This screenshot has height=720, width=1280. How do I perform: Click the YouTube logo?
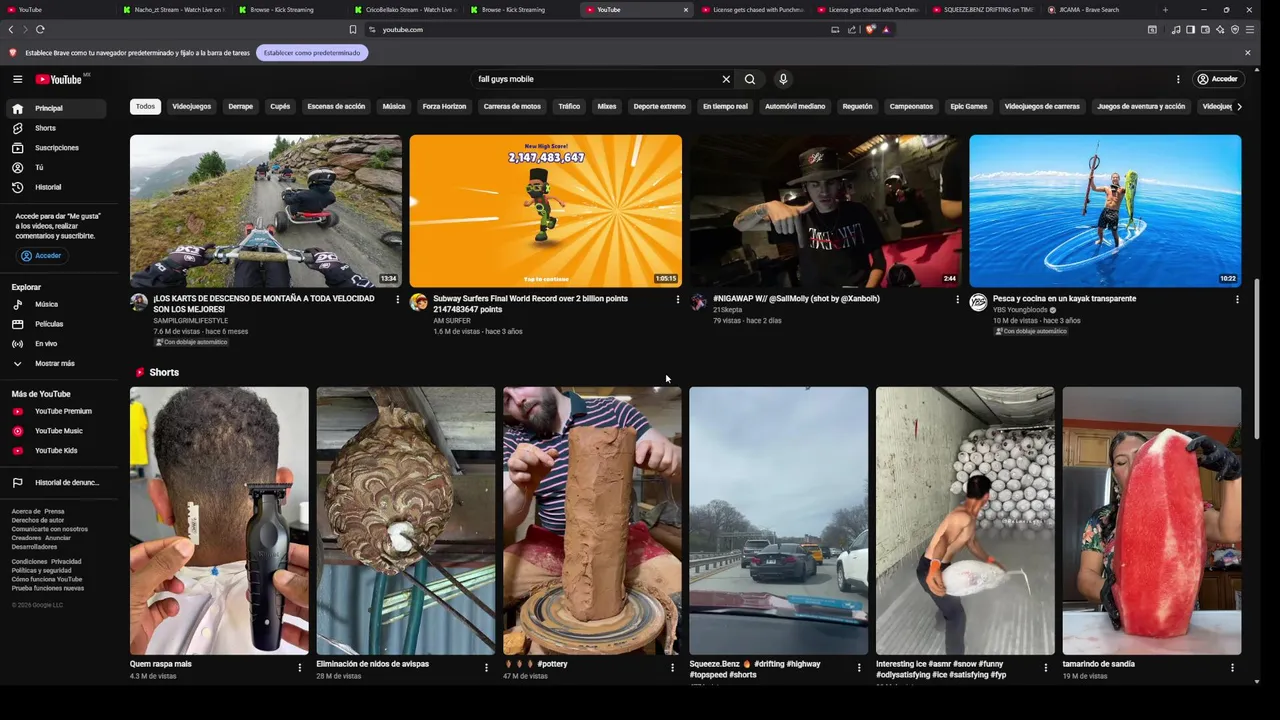[x=59, y=79]
